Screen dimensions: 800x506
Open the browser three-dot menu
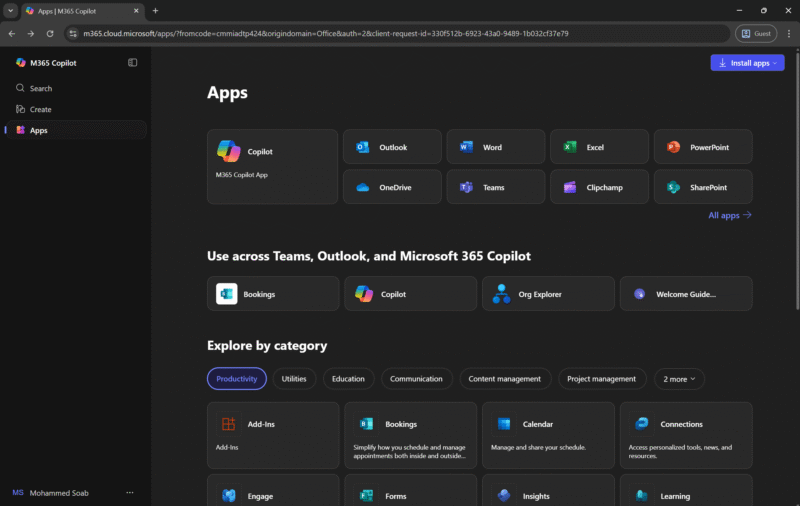click(x=789, y=33)
